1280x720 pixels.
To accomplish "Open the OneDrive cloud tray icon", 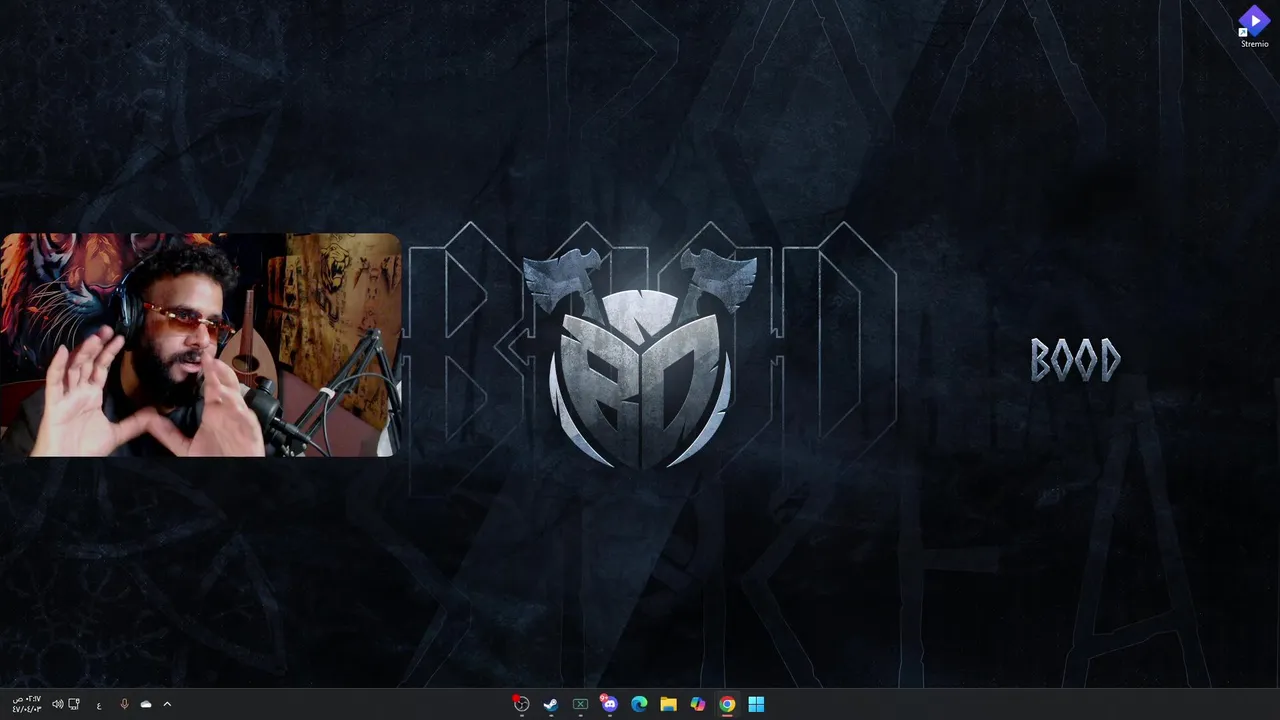I will pyautogui.click(x=146, y=705).
